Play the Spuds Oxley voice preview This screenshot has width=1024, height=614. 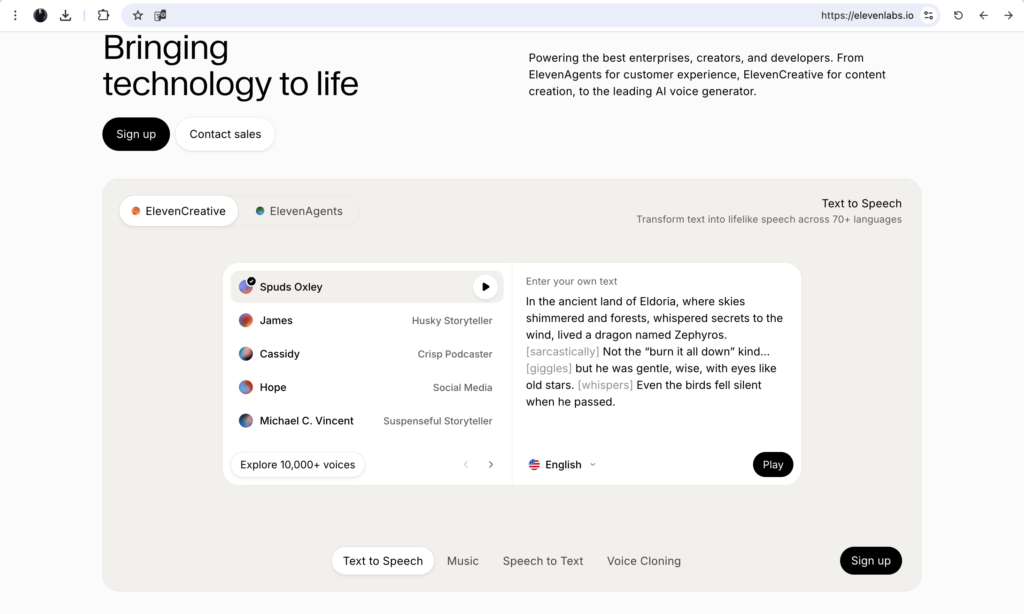485,287
